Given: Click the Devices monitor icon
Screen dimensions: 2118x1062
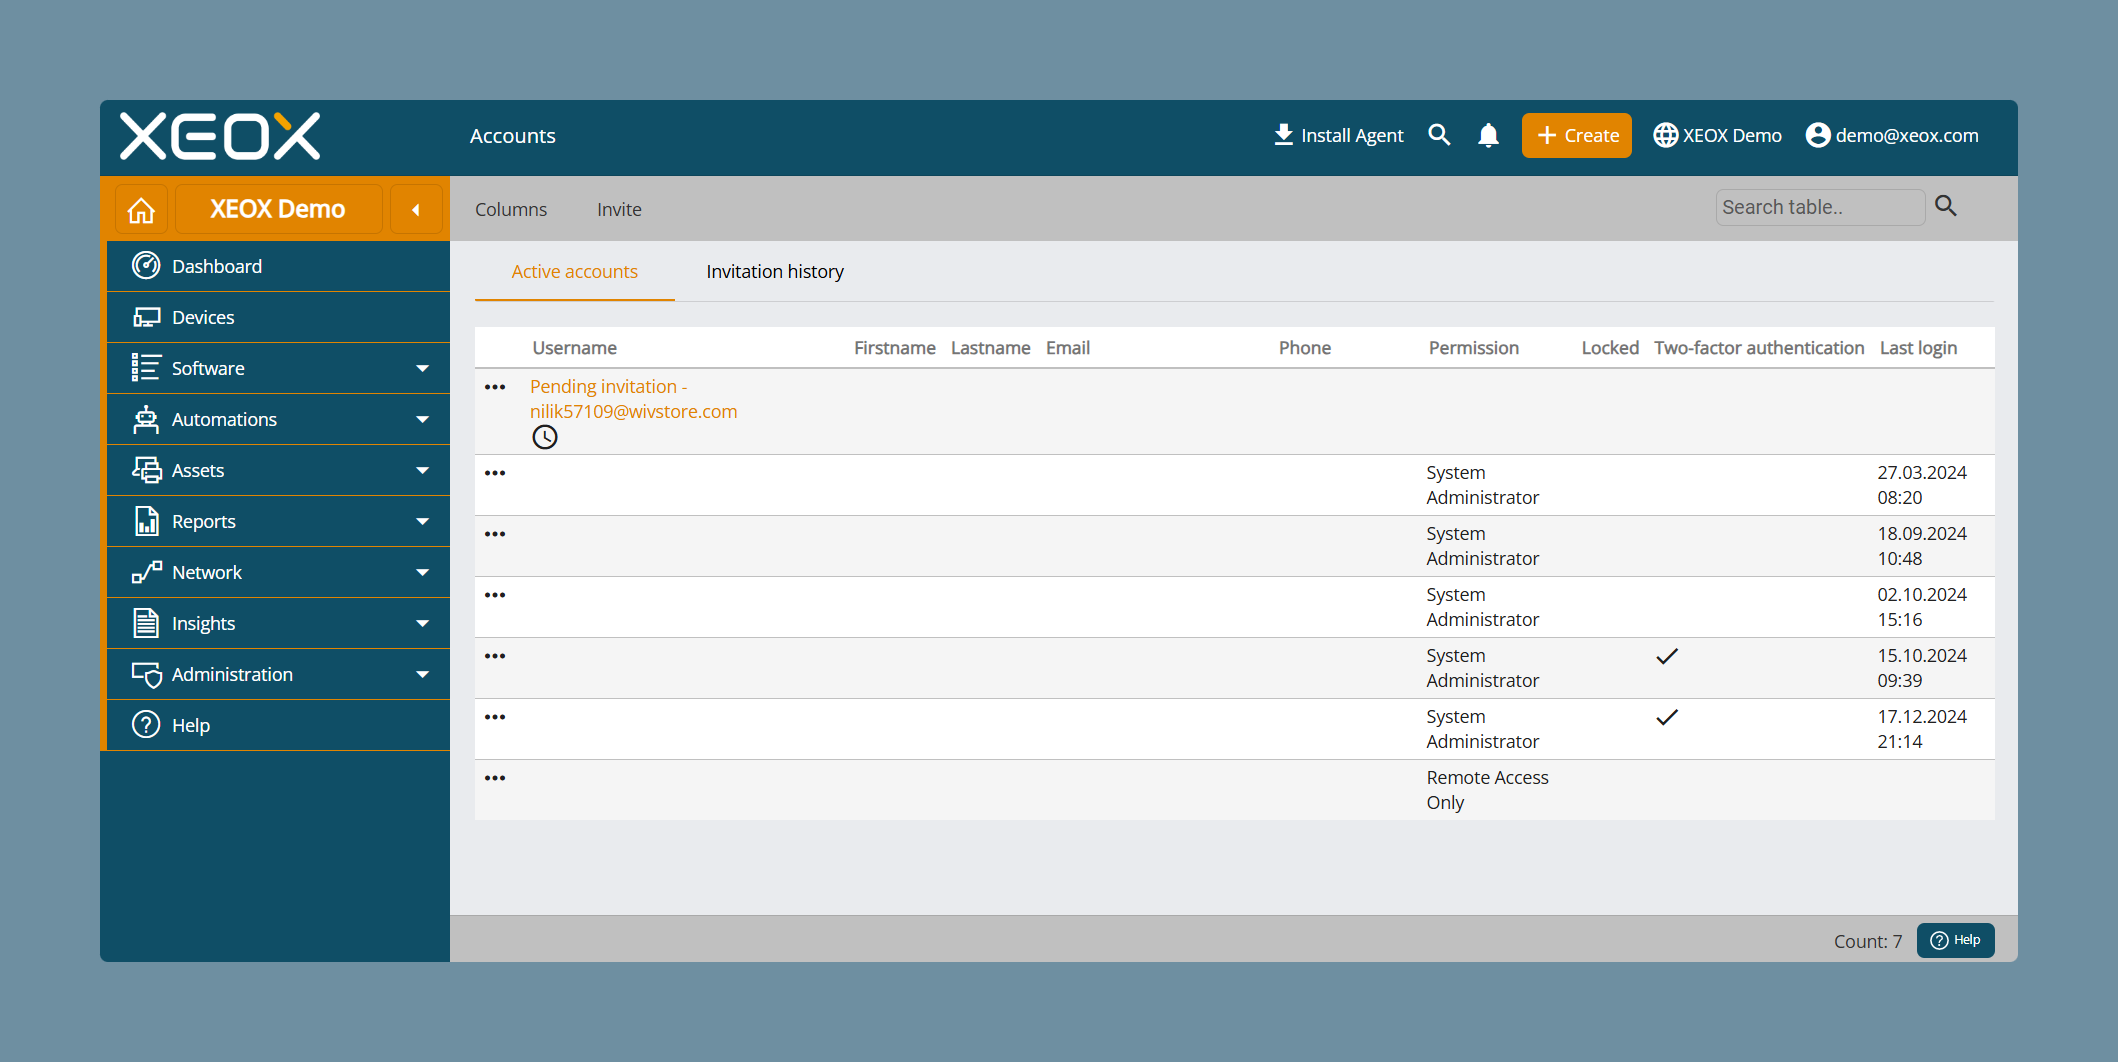Looking at the screenshot, I should (x=146, y=317).
